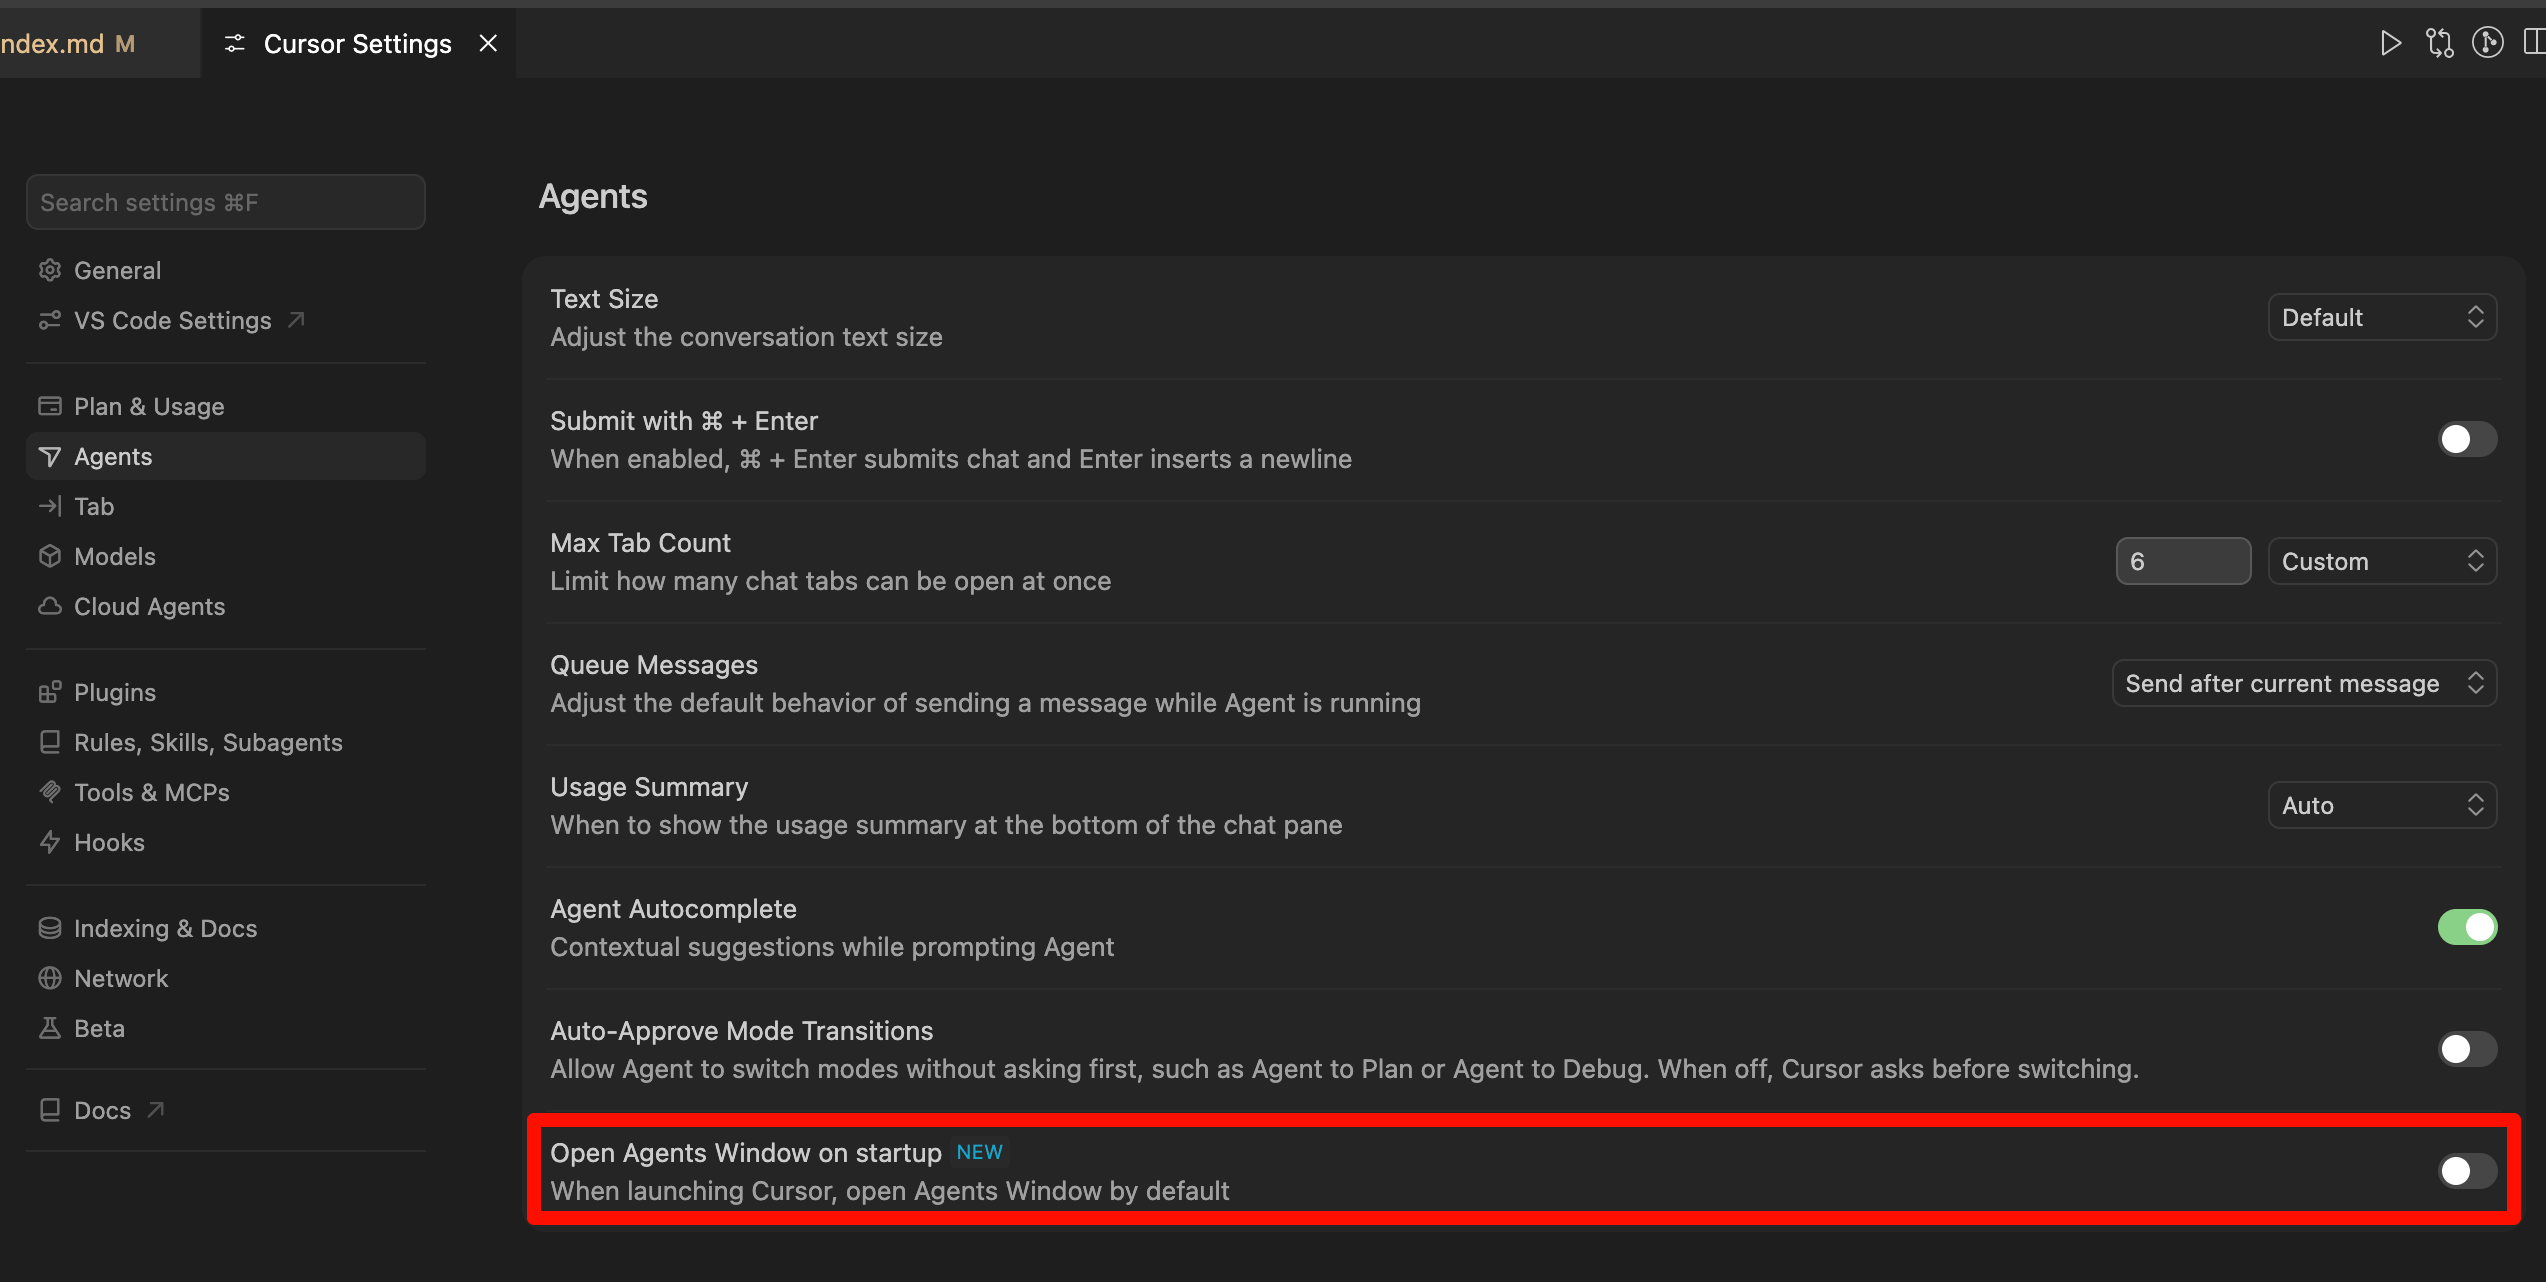Screen dimensions: 2546x1282
Task: Select the Cursor Settings tab
Action: 358,43
